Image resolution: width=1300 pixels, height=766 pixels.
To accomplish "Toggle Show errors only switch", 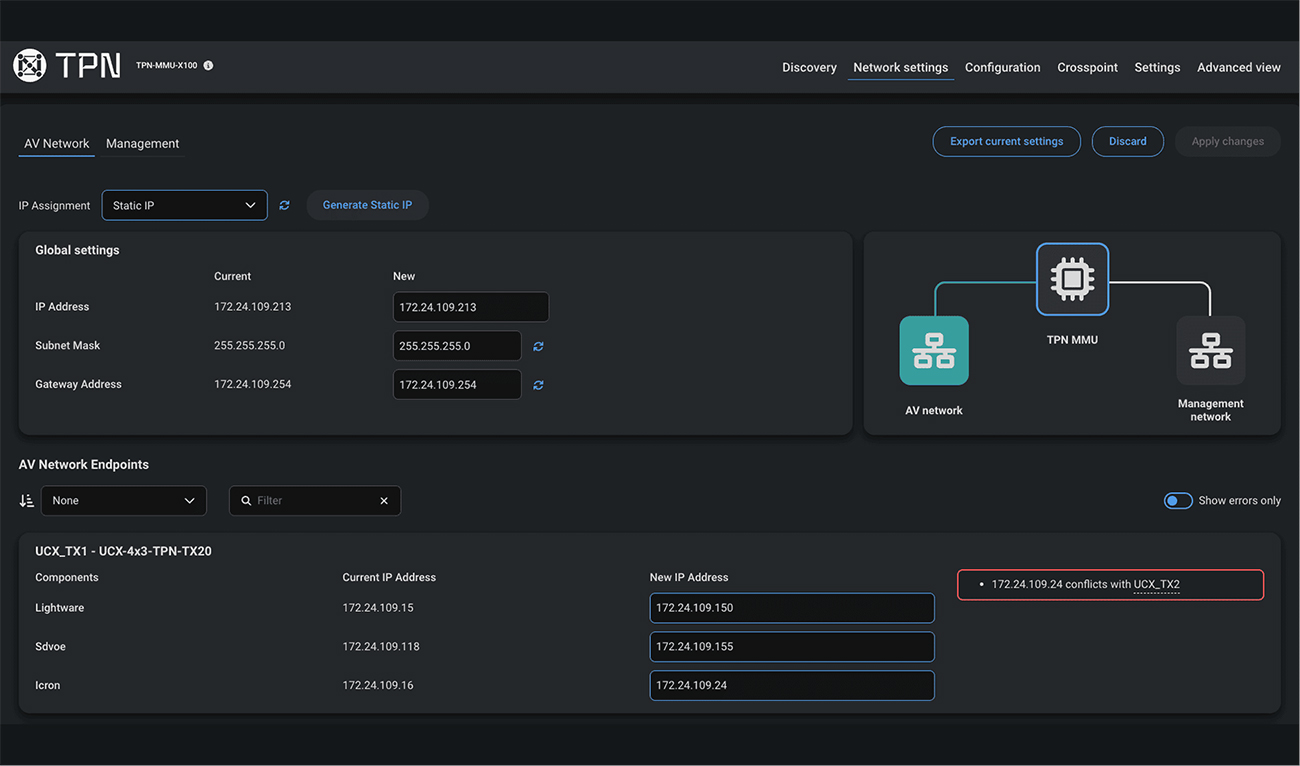I will [1177, 500].
